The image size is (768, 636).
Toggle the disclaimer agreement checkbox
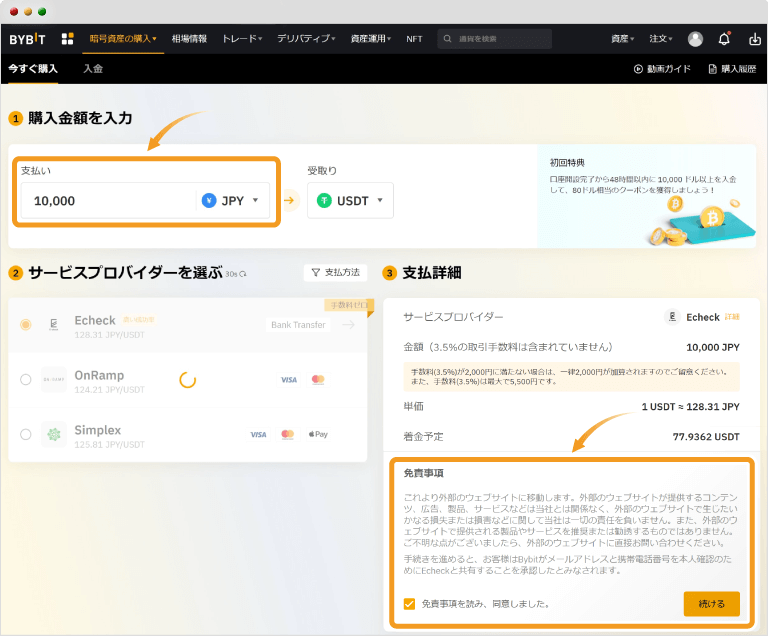click(409, 604)
